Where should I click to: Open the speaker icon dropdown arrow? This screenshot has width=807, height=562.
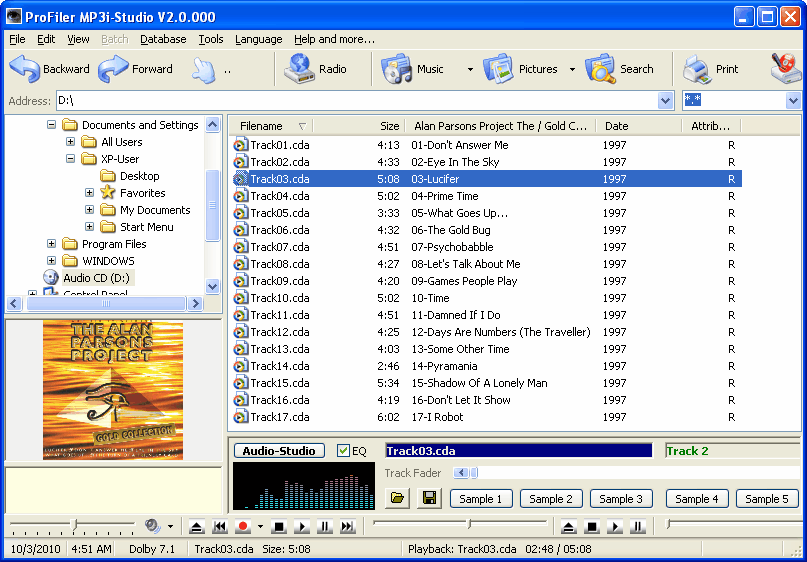[x=170, y=526]
